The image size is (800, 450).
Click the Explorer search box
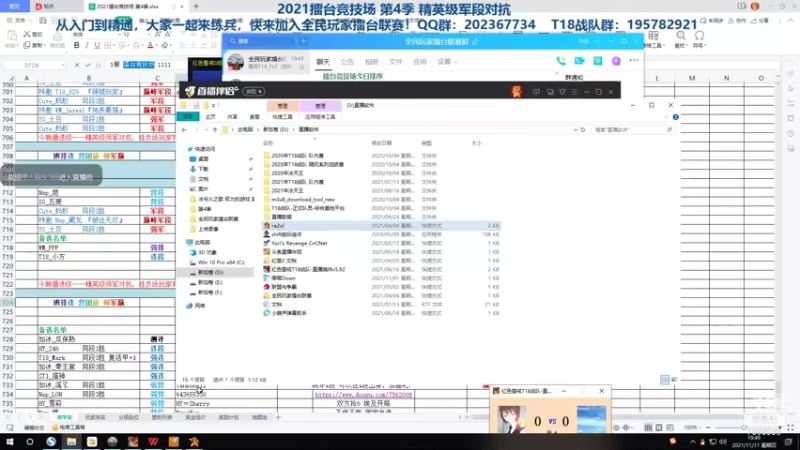(632, 130)
